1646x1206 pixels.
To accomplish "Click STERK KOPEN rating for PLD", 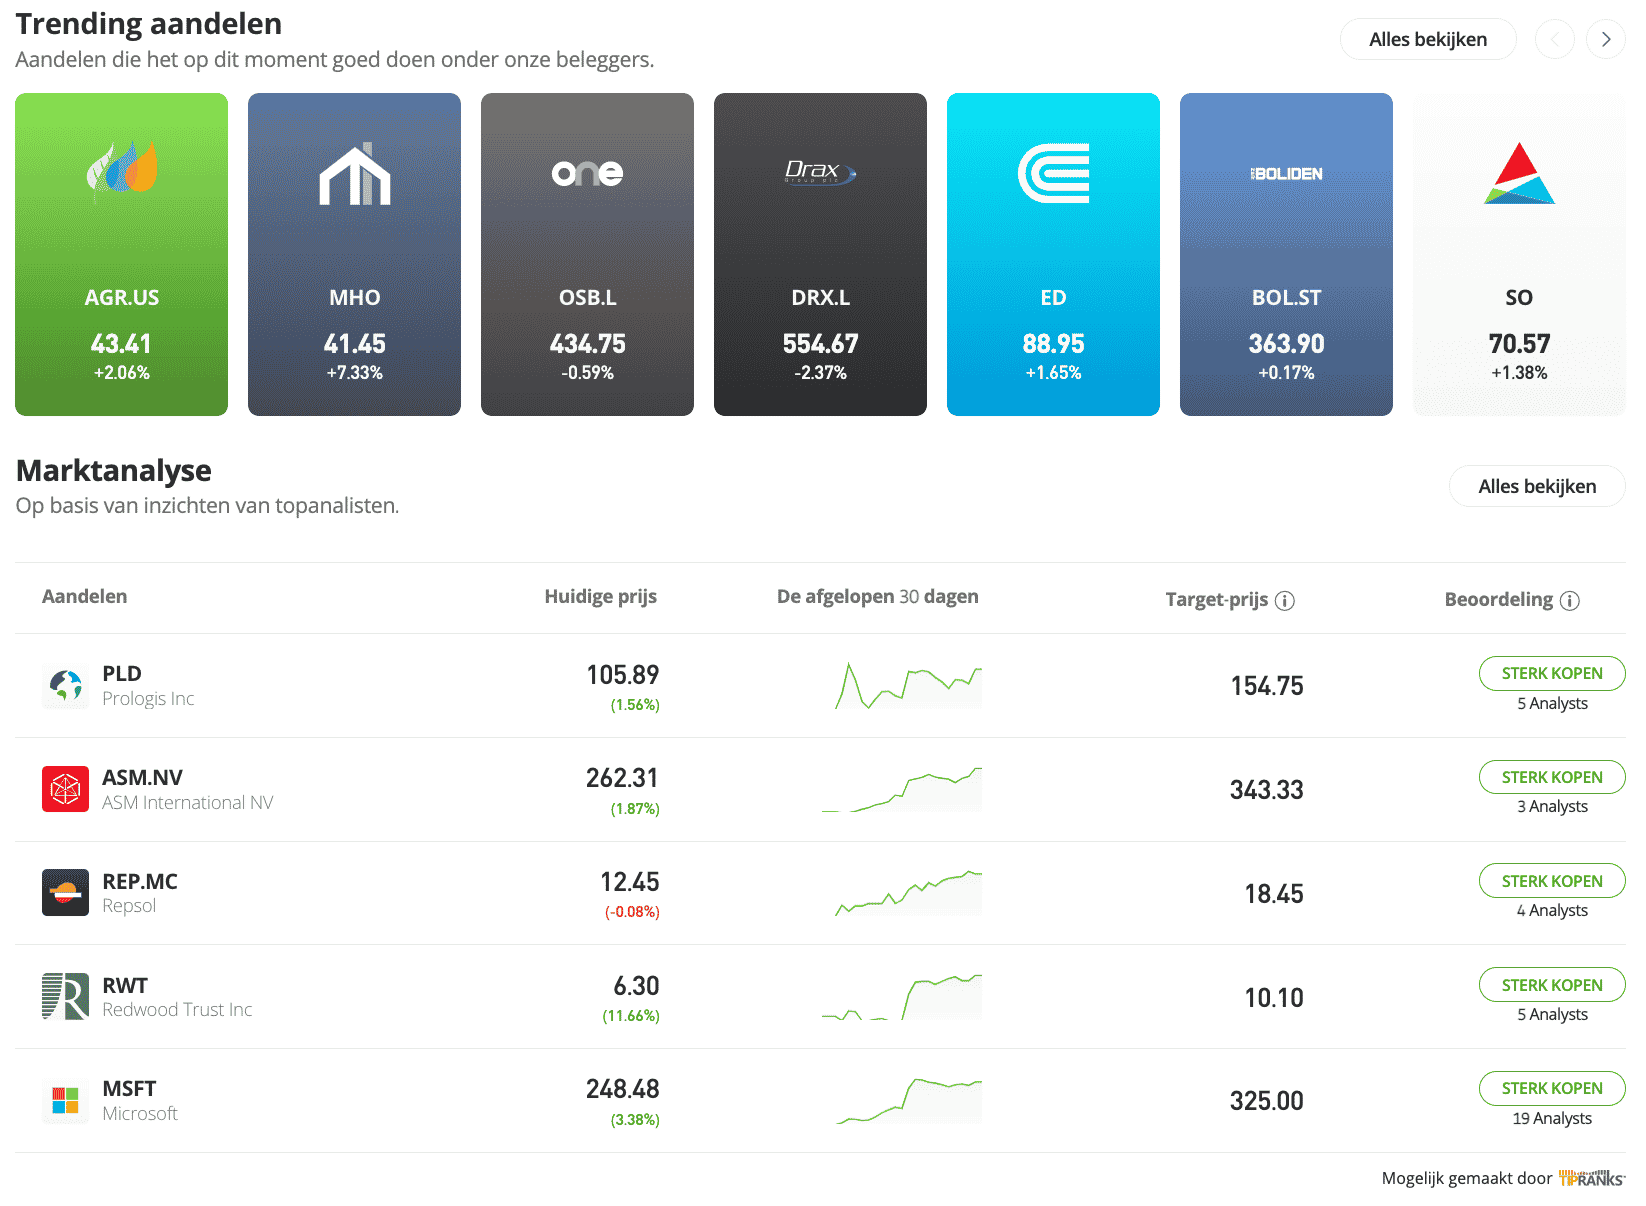I will (x=1552, y=673).
